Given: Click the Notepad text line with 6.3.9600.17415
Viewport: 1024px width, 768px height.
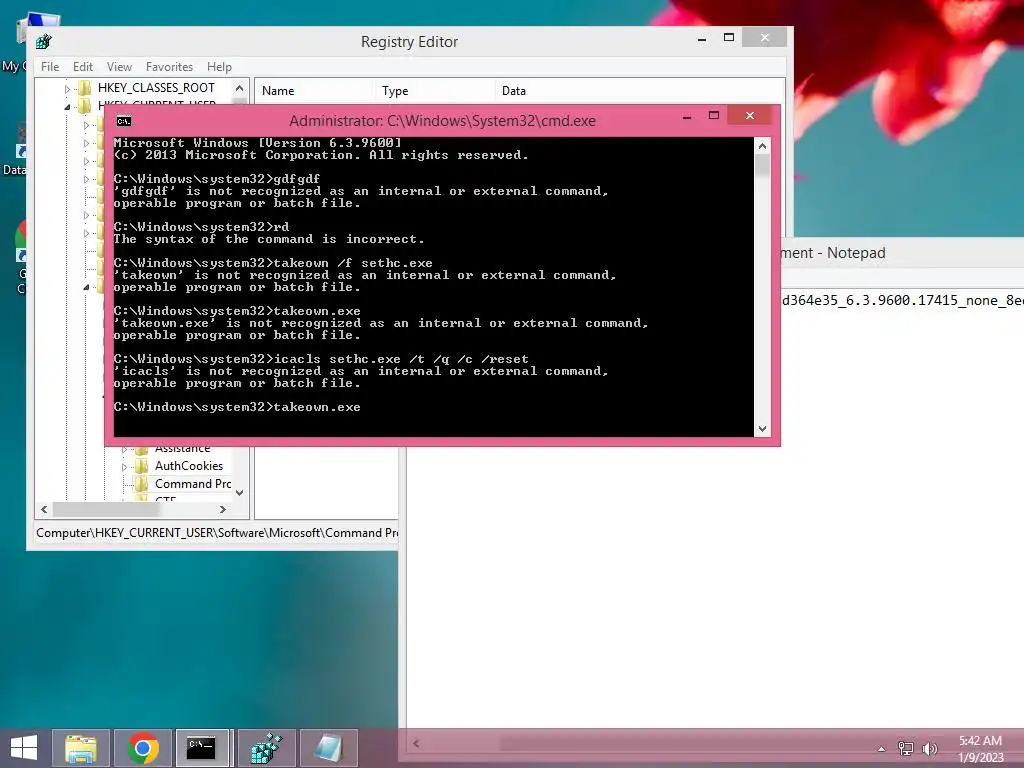Looking at the screenshot, I should 903,300.
